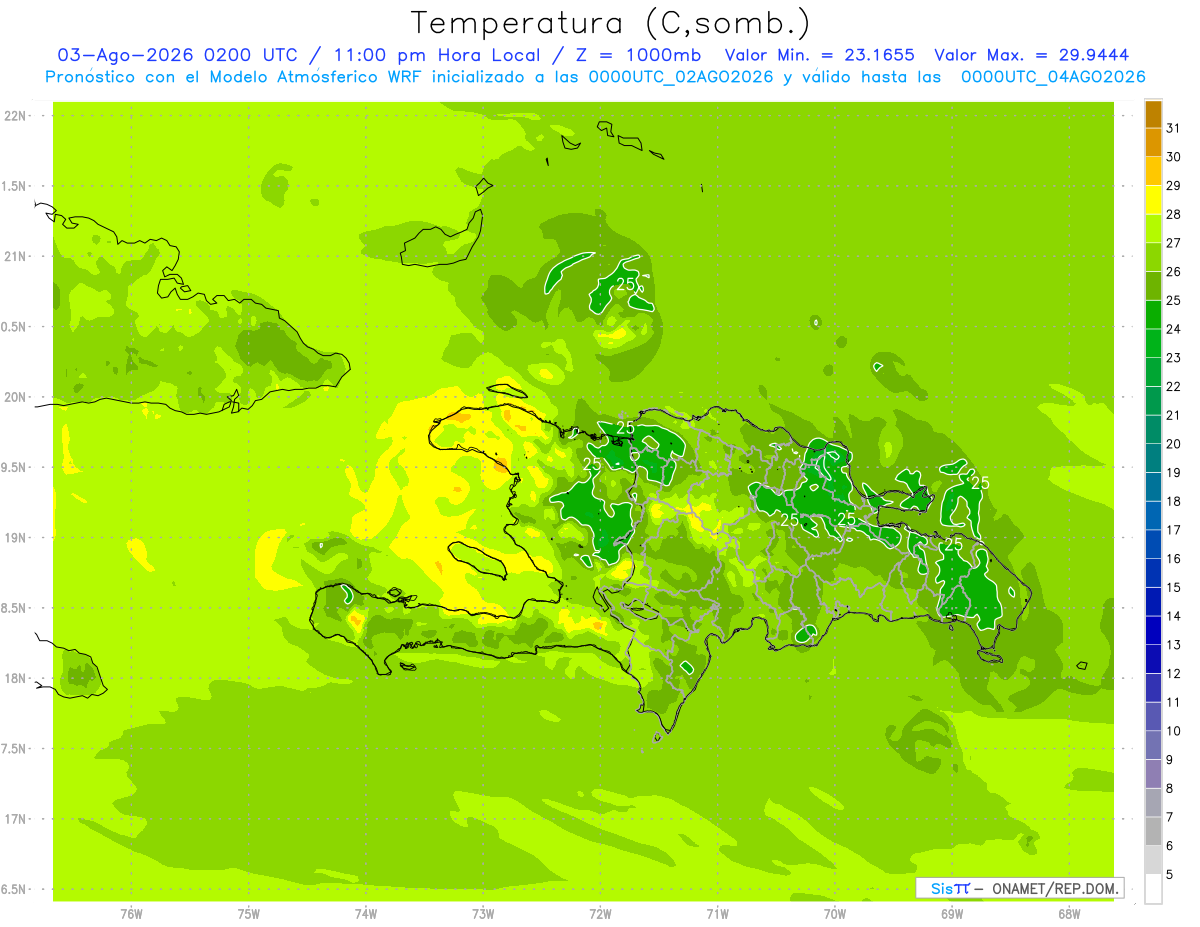Viewport: 1200px width, 927px height.
Task: Click the 71W longitude label
Action: click(x=717, y=914)
